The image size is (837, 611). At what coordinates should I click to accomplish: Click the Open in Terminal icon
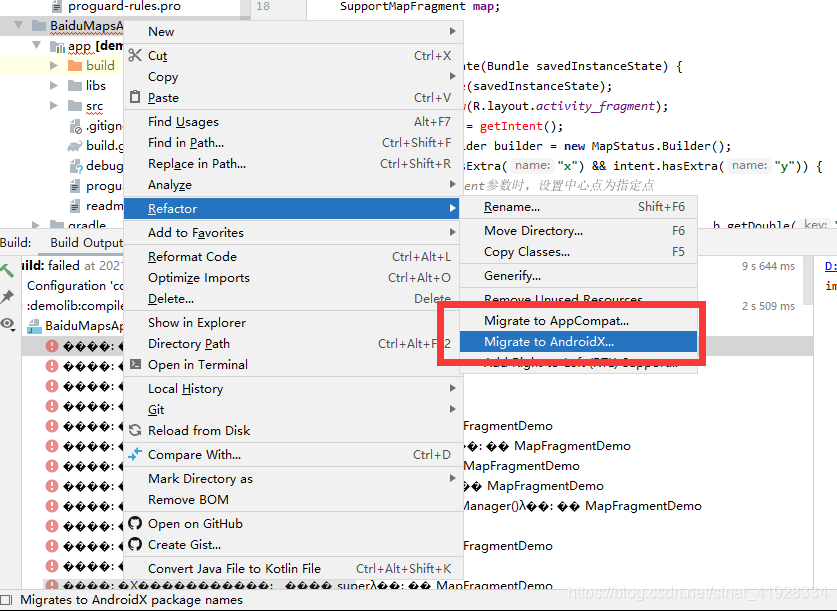(136, 364)
